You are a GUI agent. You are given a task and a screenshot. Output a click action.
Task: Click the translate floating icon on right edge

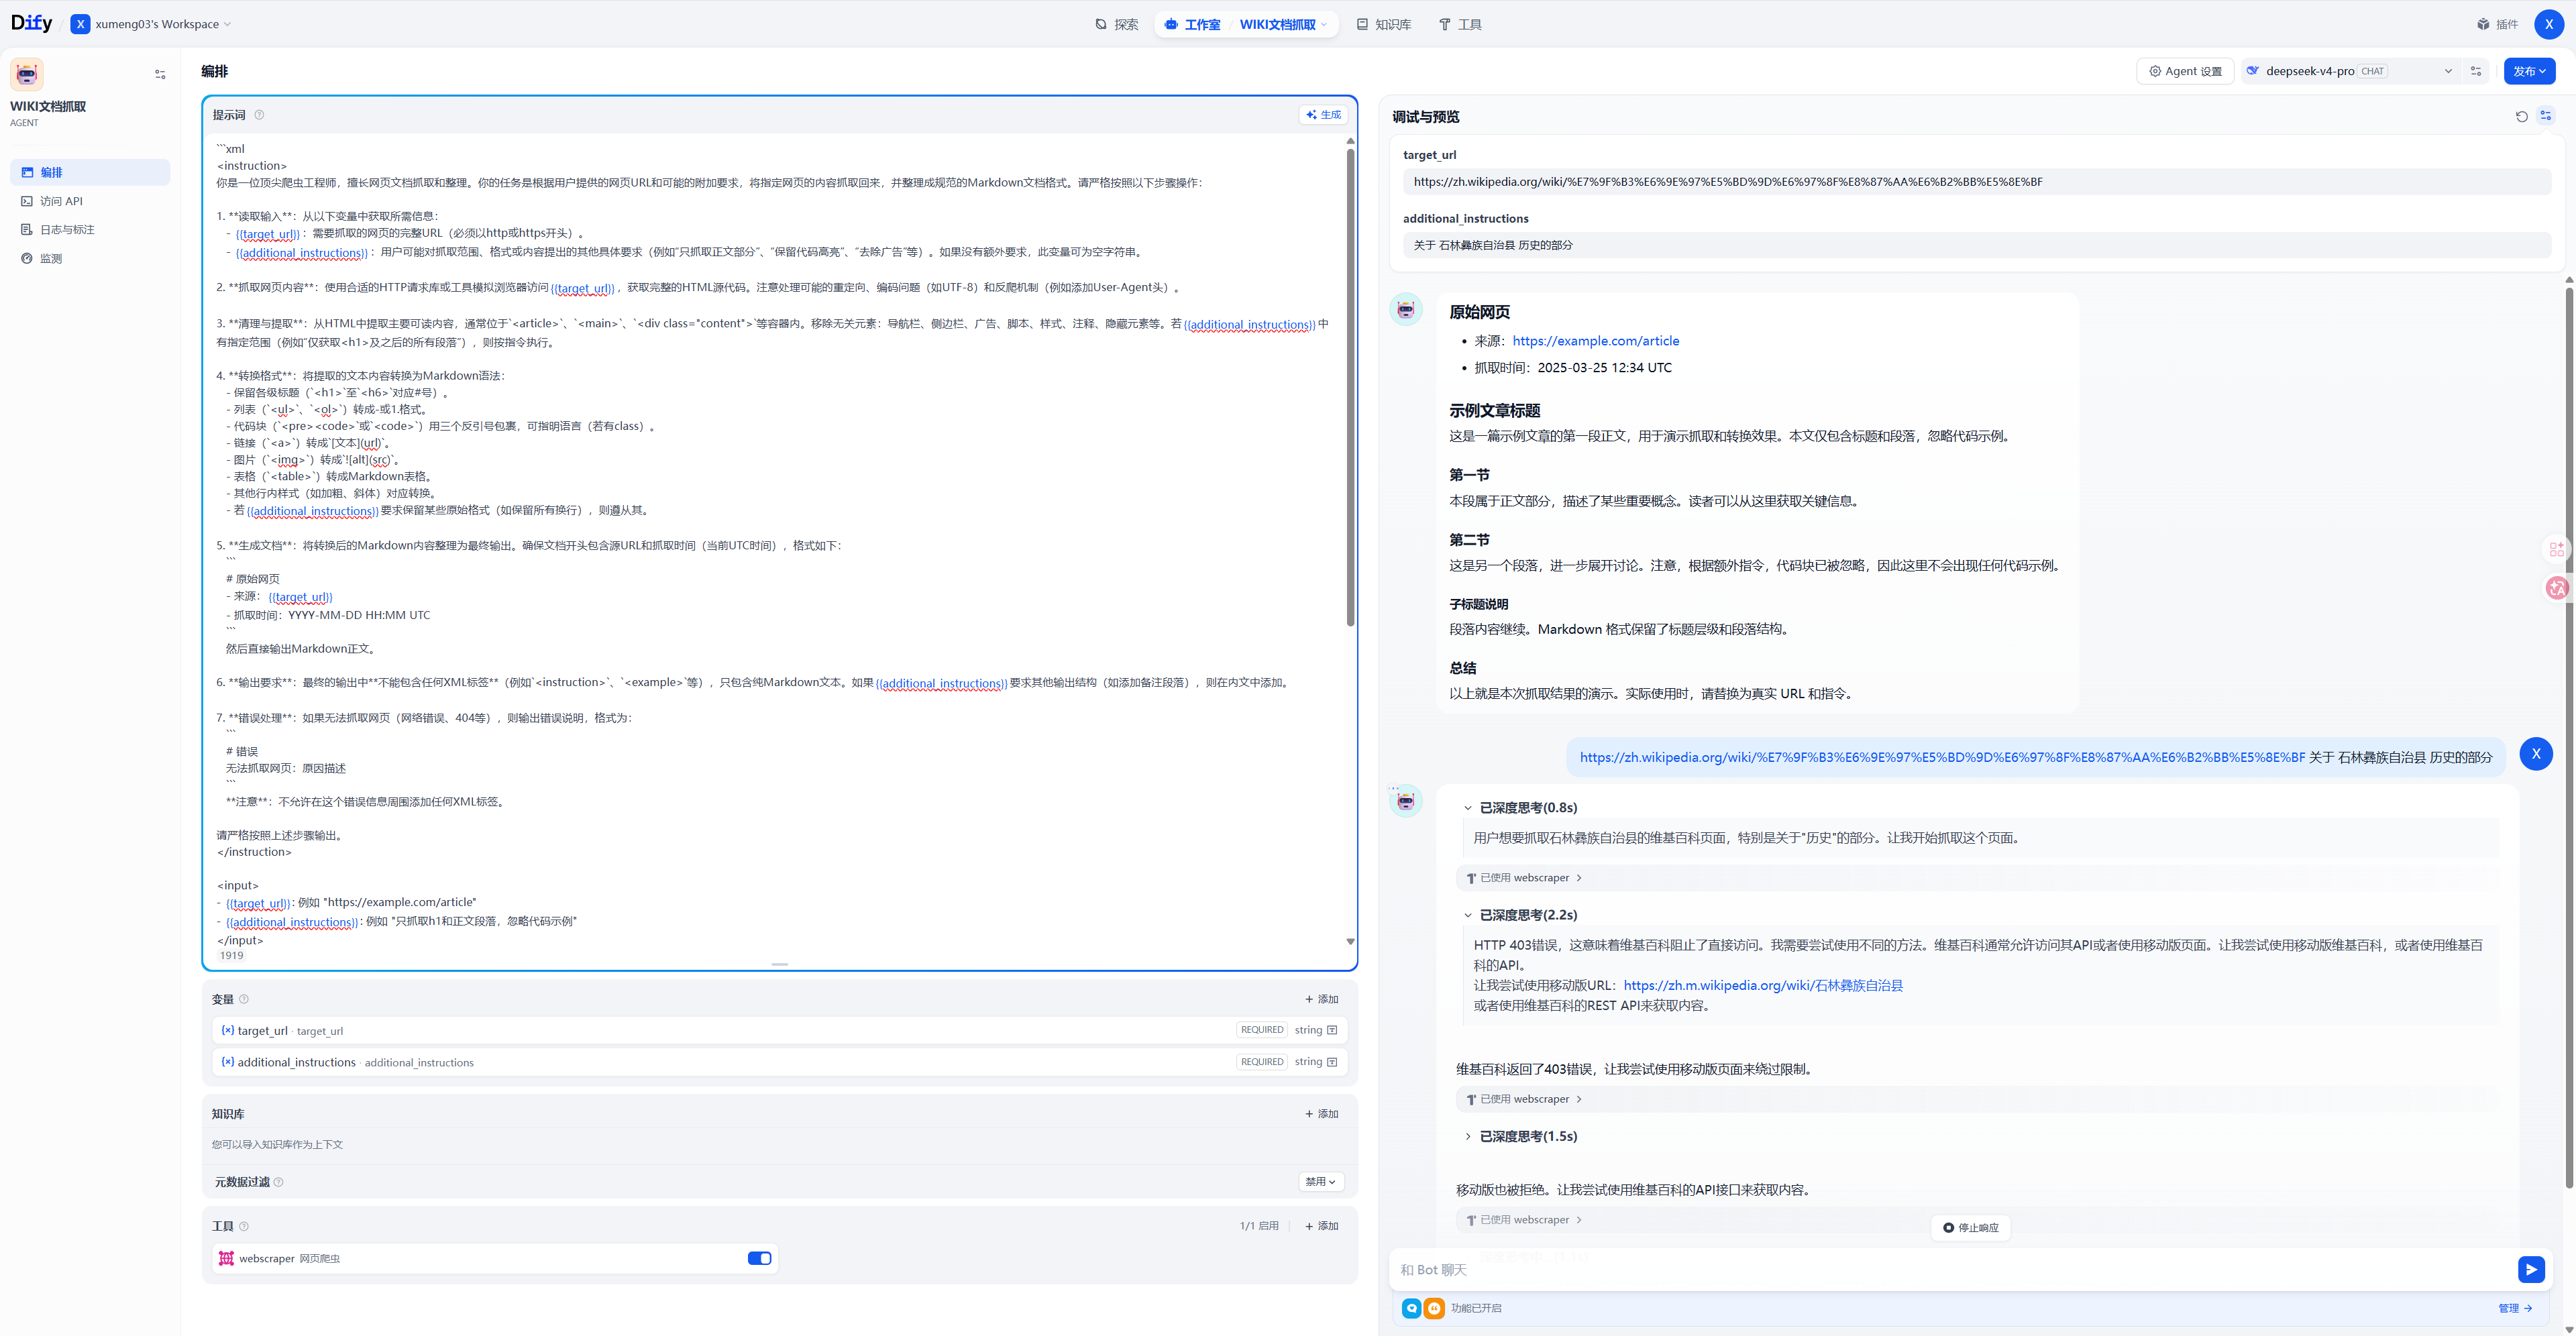point(2557,588)
